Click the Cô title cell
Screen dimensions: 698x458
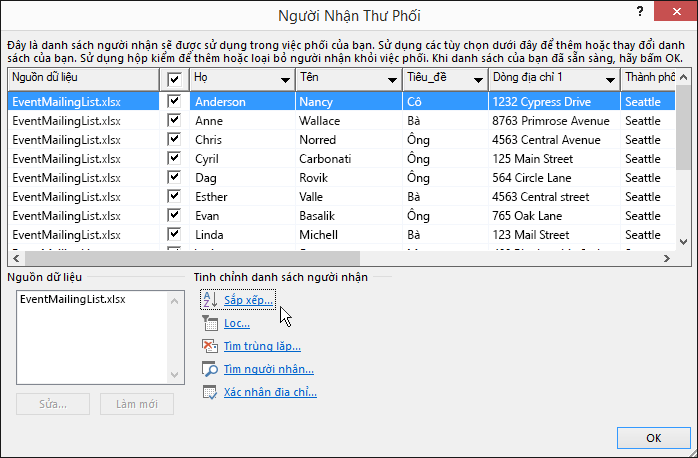[x=445, y=101]
